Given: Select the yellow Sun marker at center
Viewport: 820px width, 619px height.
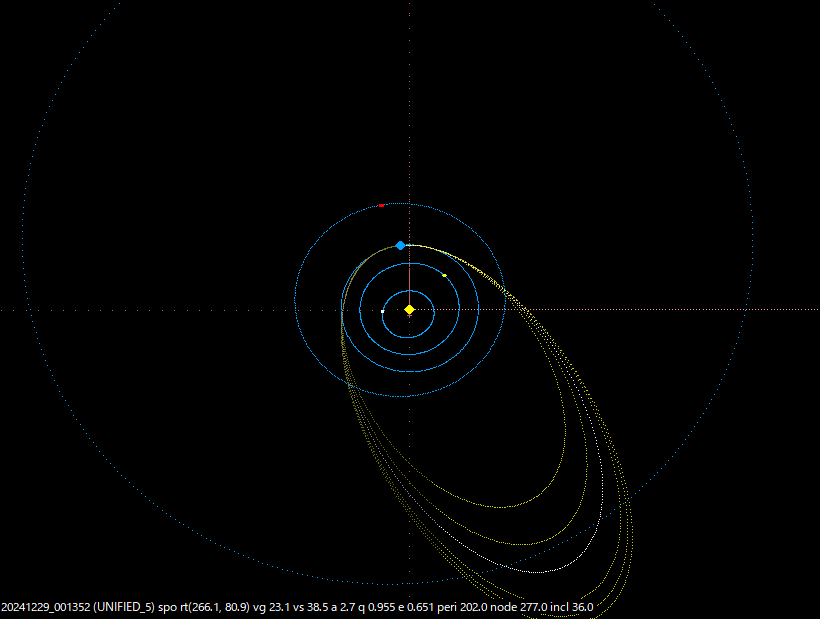Looking at the screenshot, I should click(x=409, y=309).
